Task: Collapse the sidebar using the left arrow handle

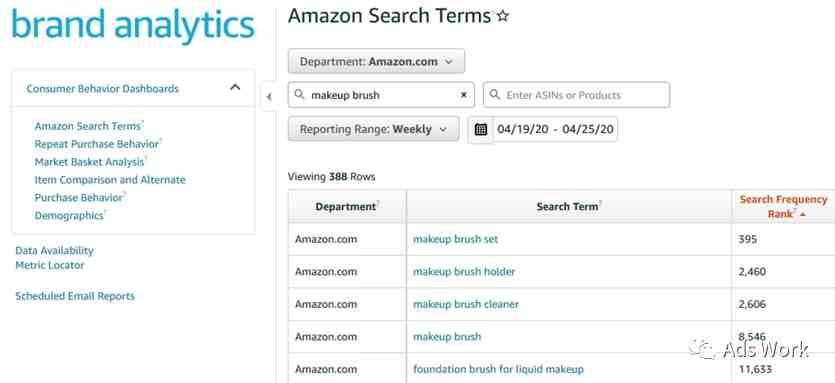Action: click(268, 96)
